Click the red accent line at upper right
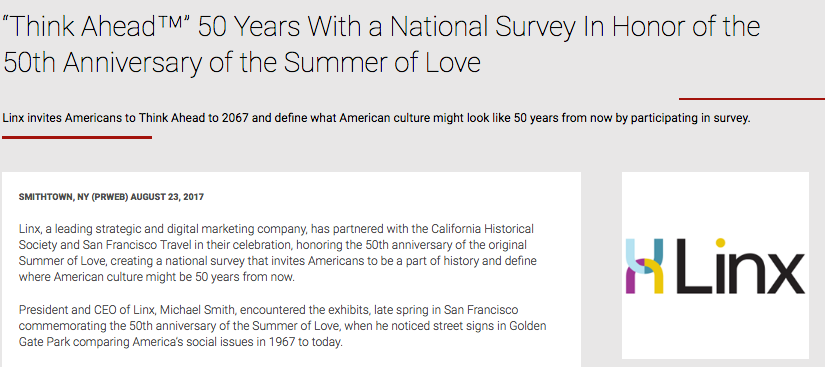This screenshot has height=367, width=825. (x=752, y=98)
